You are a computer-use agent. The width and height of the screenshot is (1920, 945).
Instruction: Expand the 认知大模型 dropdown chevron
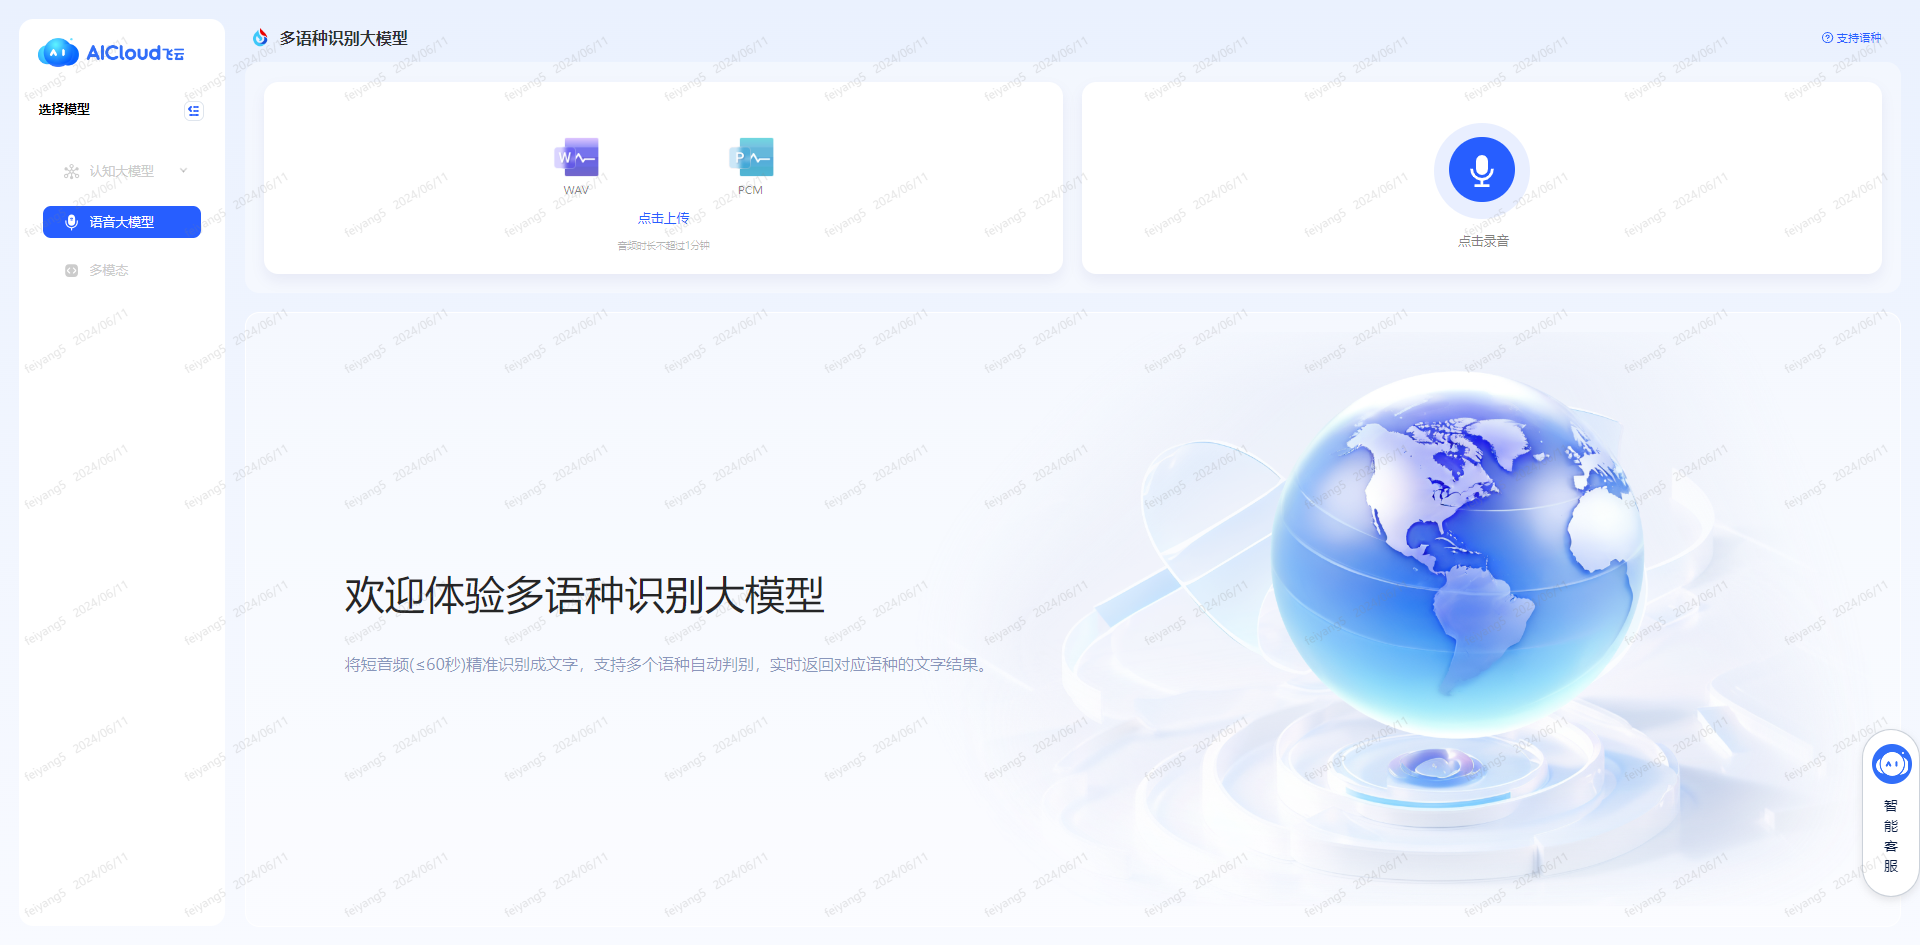coord(183,171)
